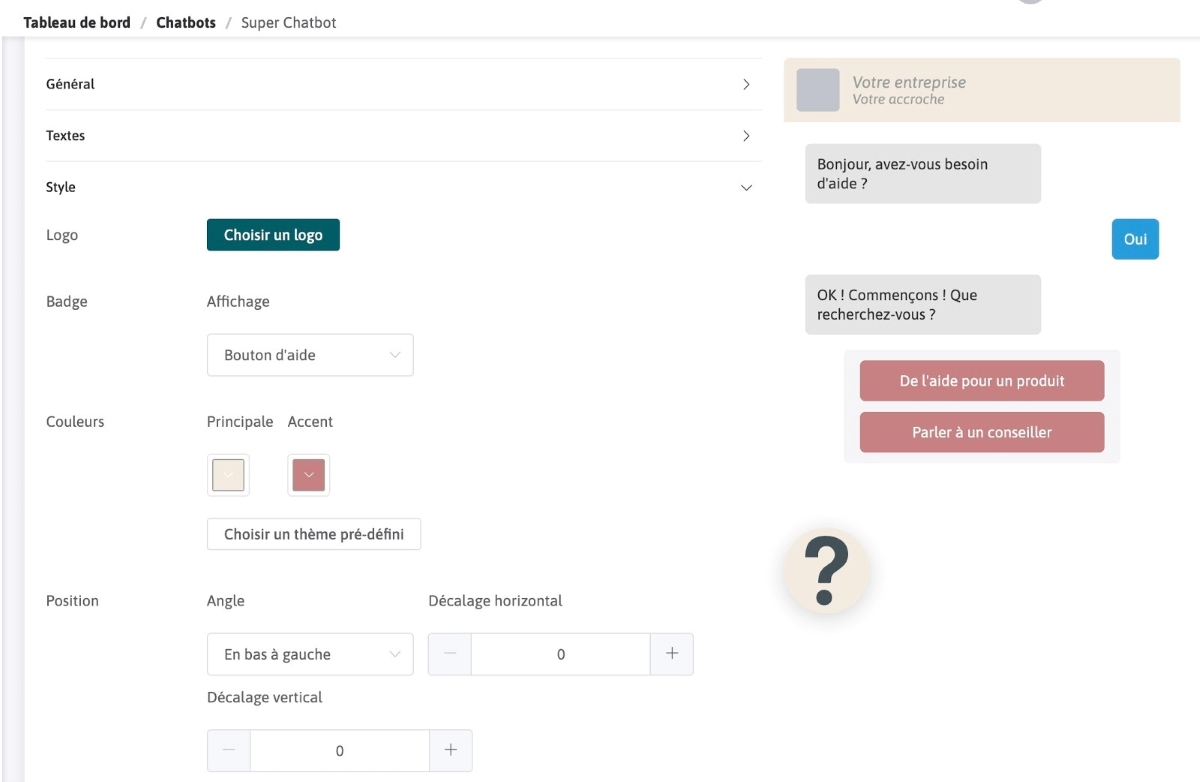The image size is (1200, 782).
Task: Open the Accent color swatch picker
Action: (308, 476)
